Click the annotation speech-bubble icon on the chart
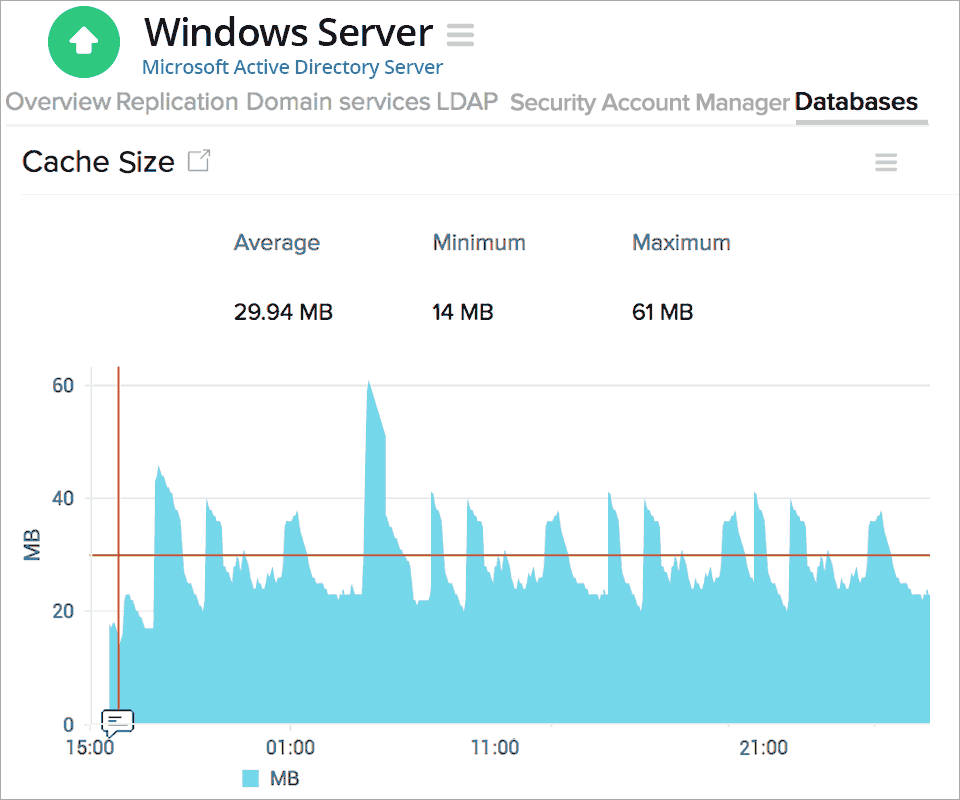 116,722
